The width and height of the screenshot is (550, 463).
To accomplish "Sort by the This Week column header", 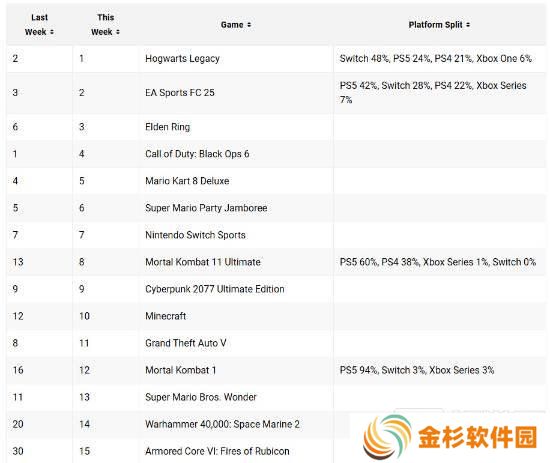I will coord(106,25).
